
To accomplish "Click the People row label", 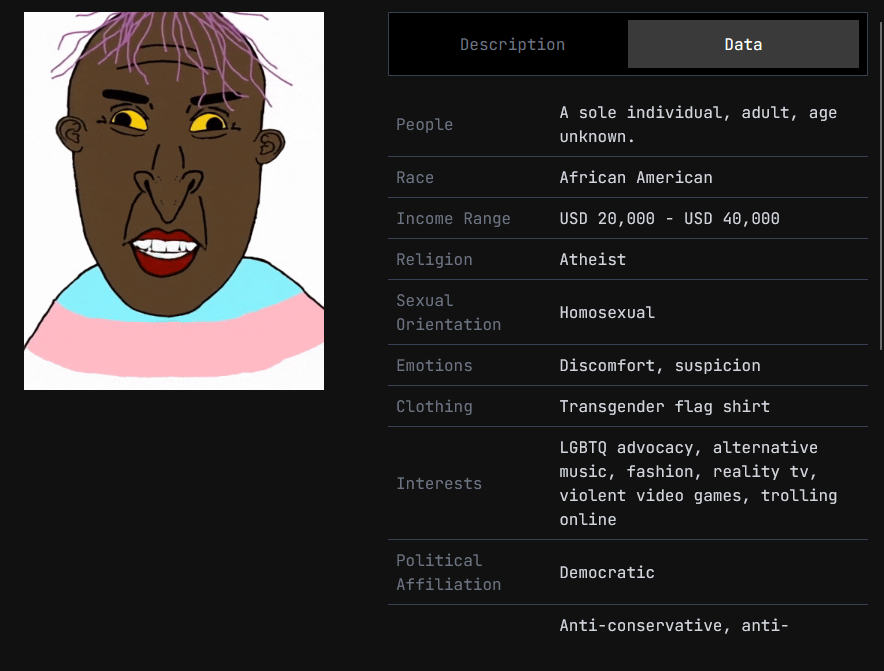I will point(425,125).
